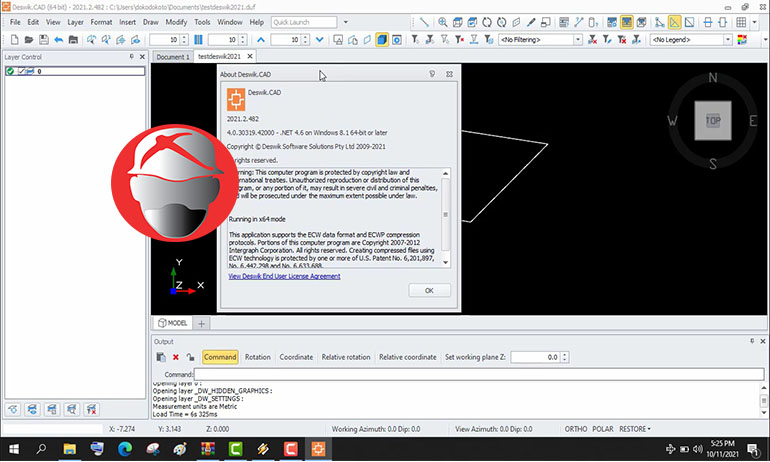Click the blue vertical bars icon

tap(198, 40)
